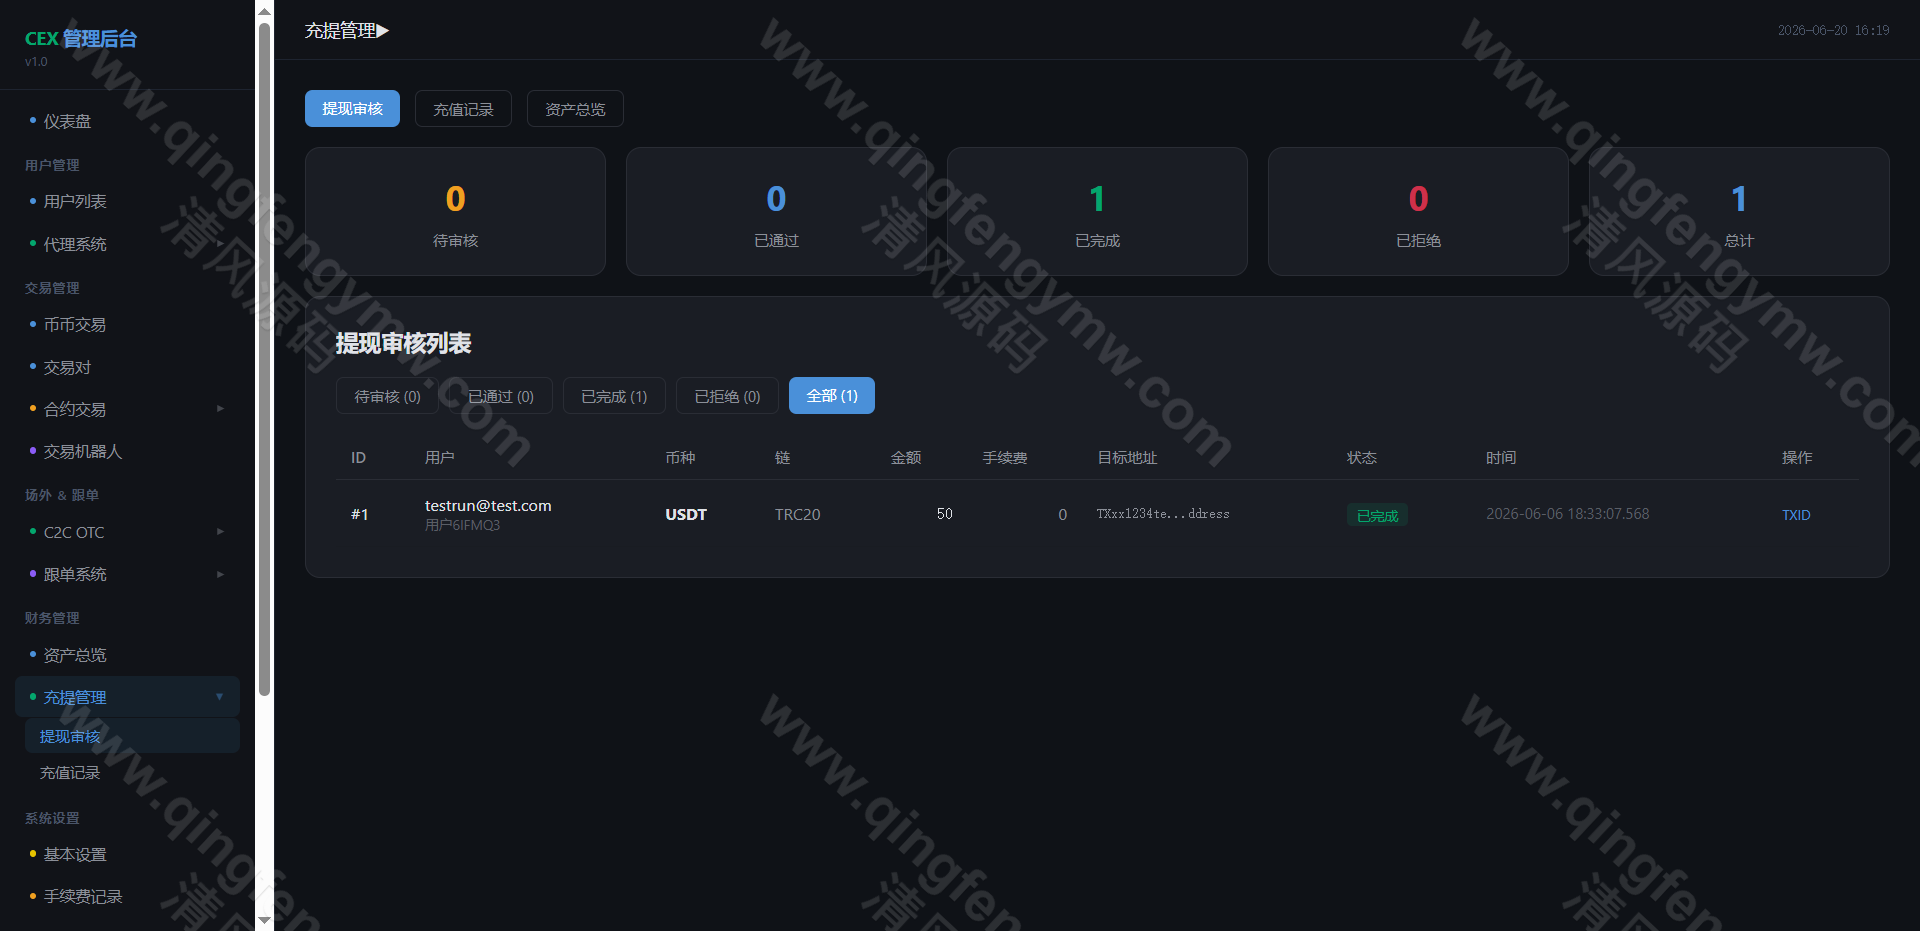
Task: Click the timestamp 2026-06-06 18:33:07.568
Action: click(x=1567, y=514)
